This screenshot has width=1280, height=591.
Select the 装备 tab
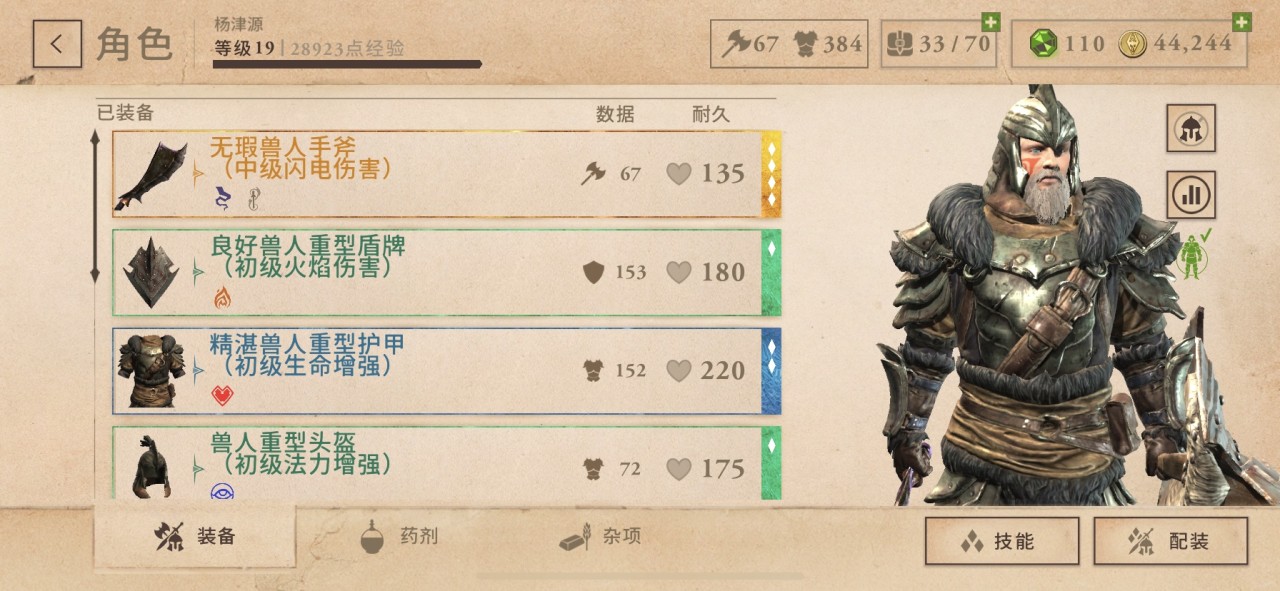pyautogui.click(x=195, y=537)
